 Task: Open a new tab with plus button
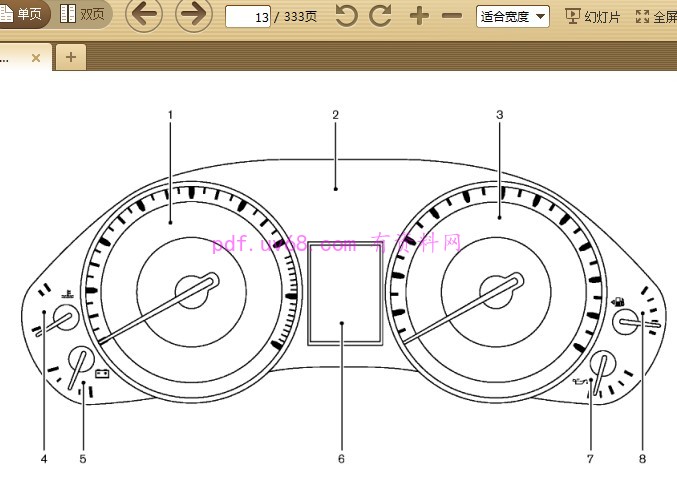click(70, 58)
